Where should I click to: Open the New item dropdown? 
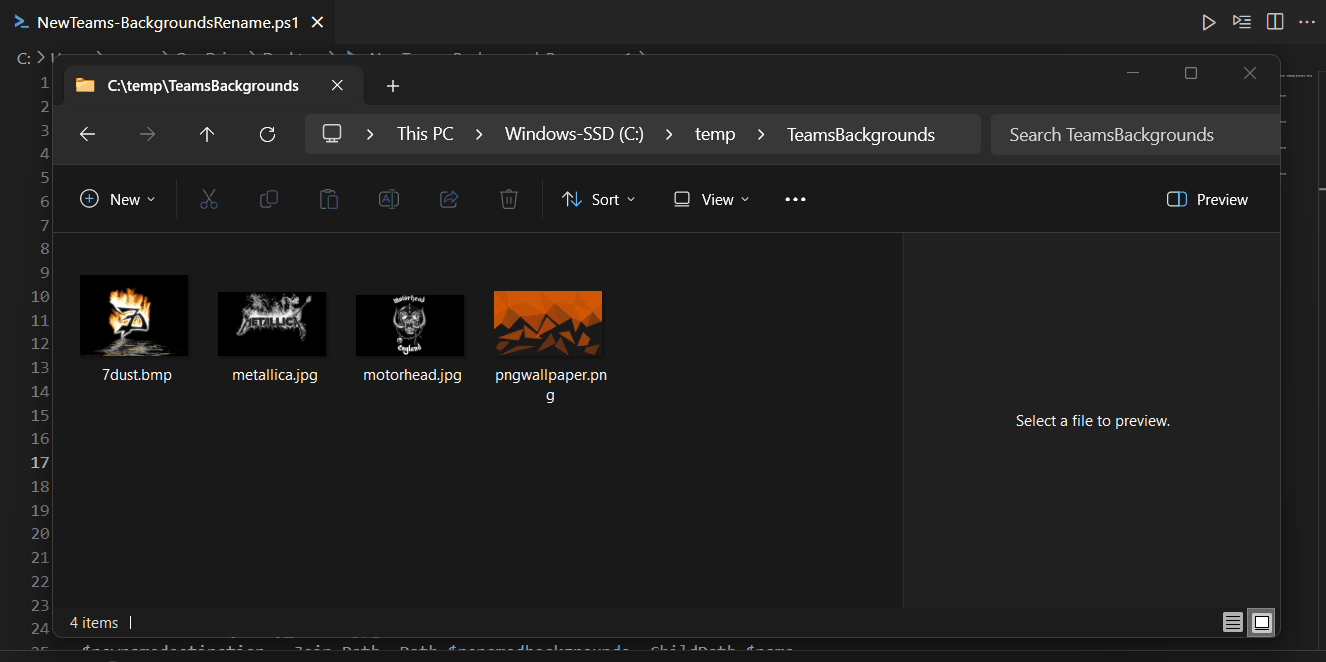pyautogui.click(x=117, y=199)
